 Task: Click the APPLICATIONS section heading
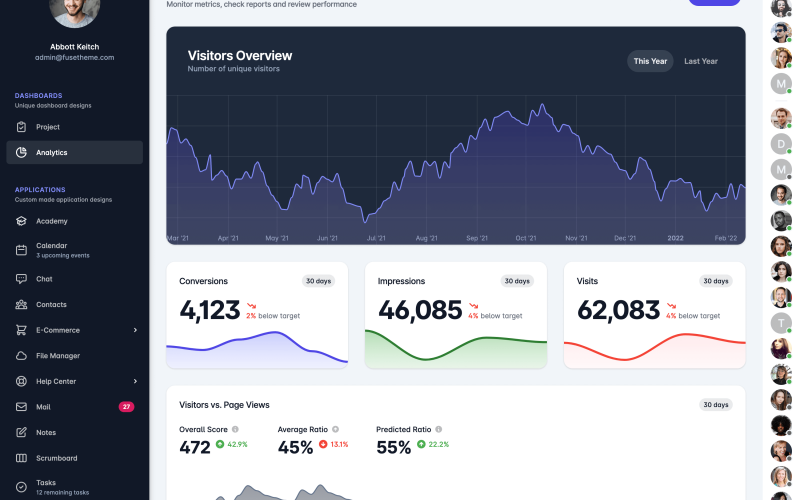(x=40, y=189)
